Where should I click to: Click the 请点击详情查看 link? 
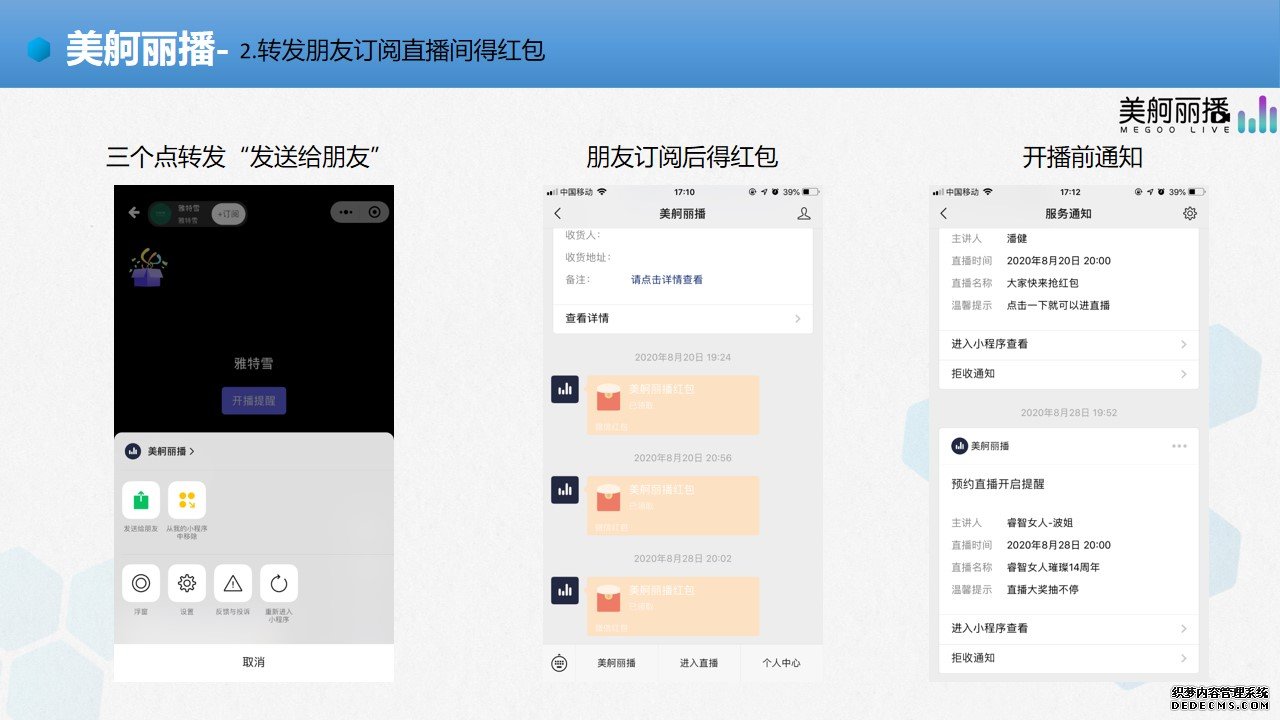pos(667,280)
